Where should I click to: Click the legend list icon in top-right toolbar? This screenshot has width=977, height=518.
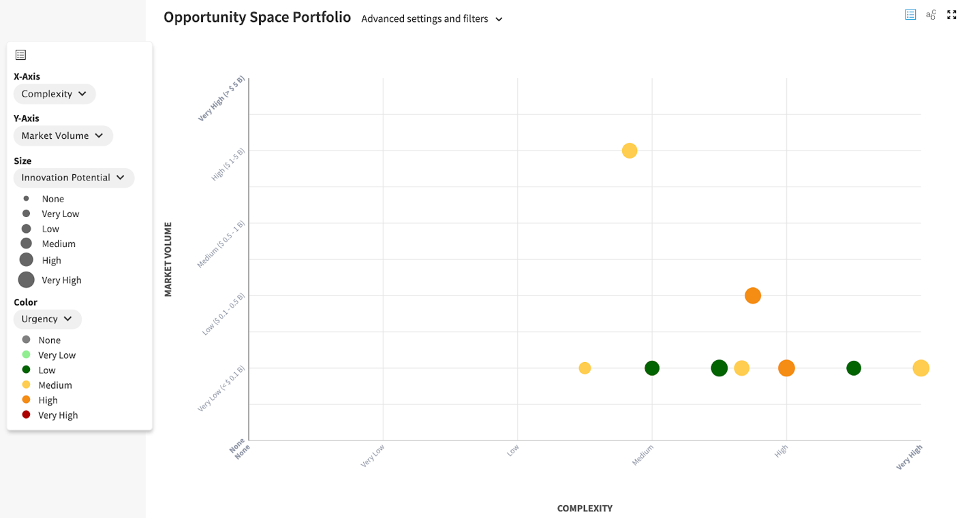point(910,15)
